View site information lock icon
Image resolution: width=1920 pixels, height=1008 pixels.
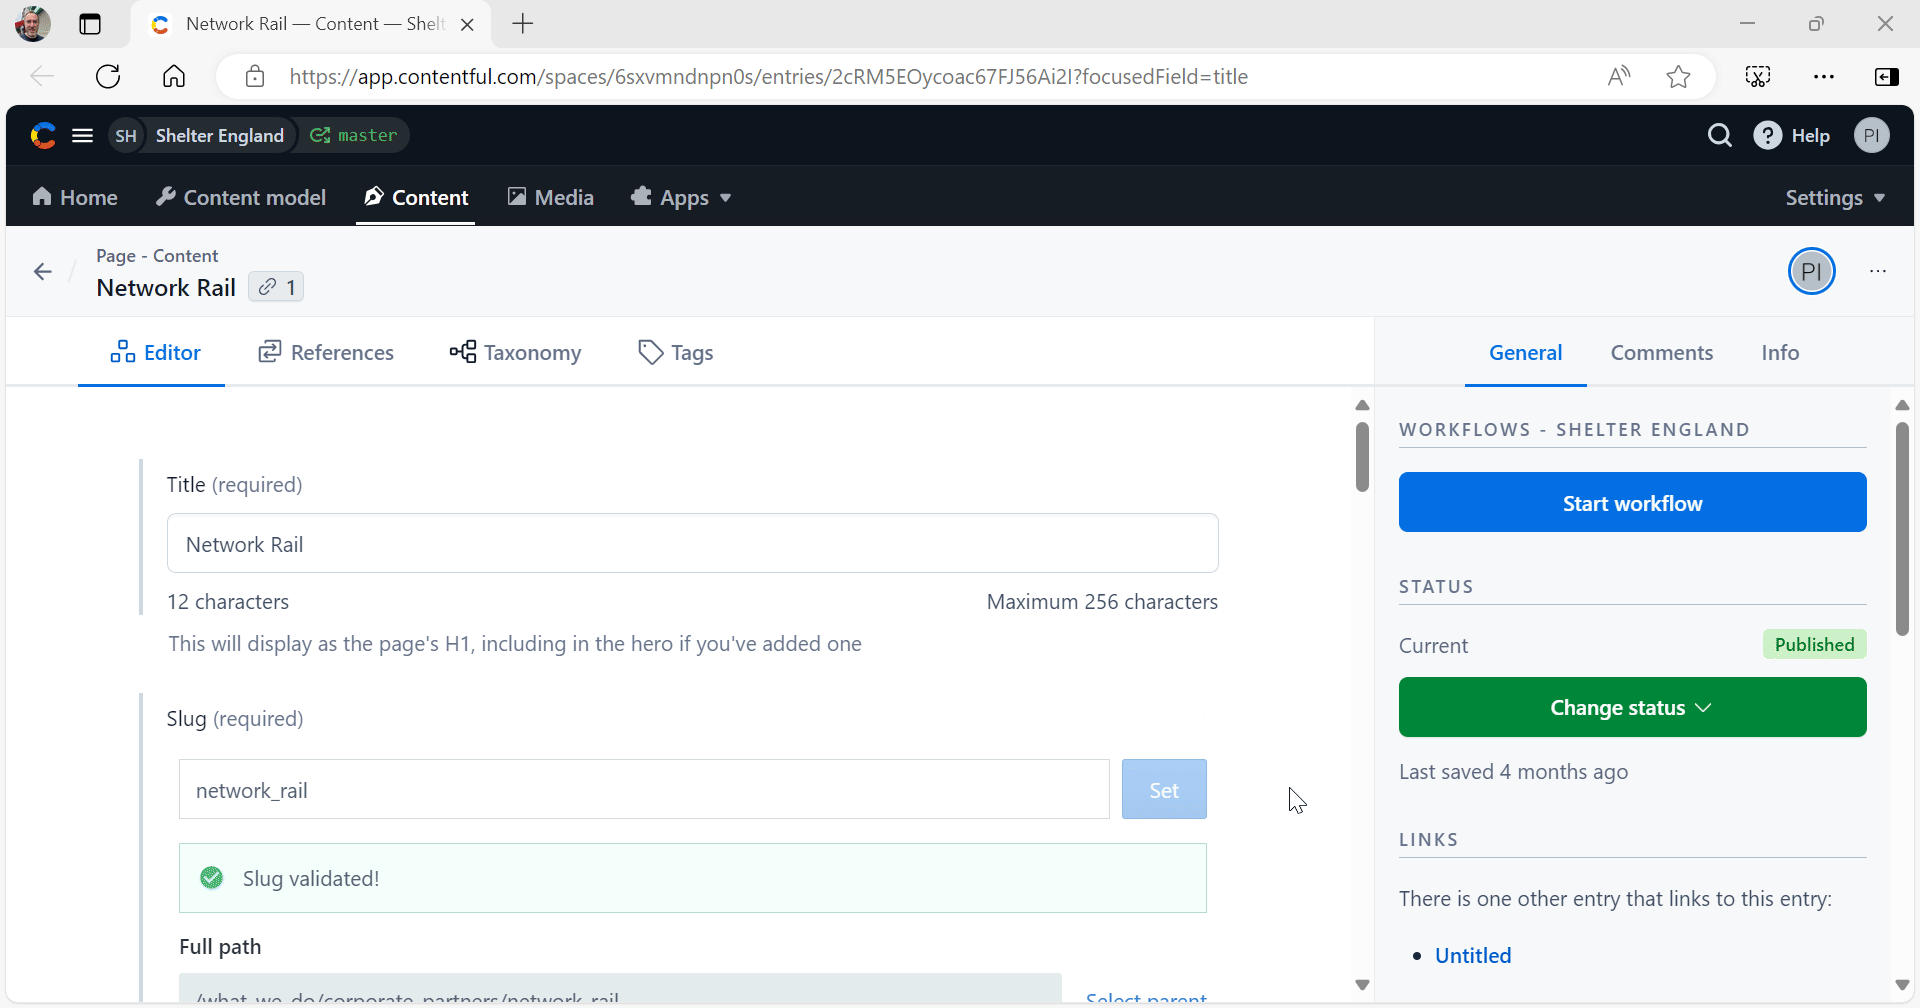tap(255, 76)
